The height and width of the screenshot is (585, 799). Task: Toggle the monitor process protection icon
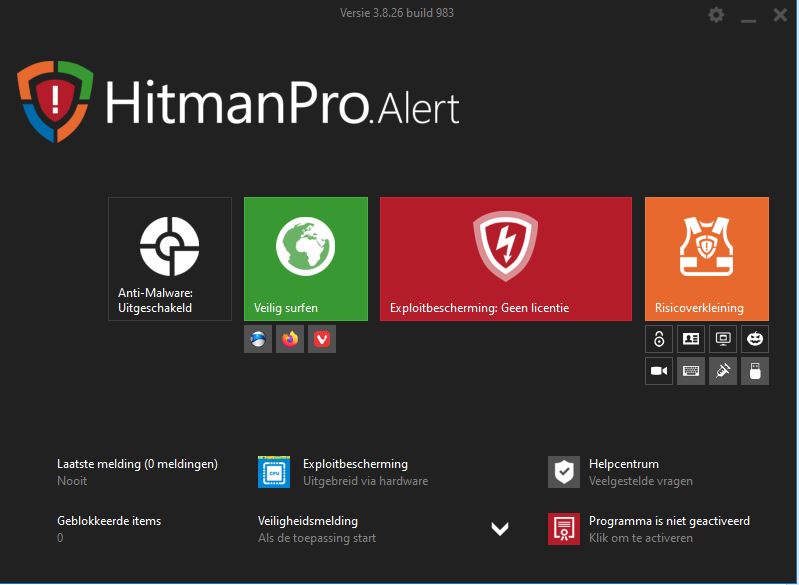[x=723, y=339]
